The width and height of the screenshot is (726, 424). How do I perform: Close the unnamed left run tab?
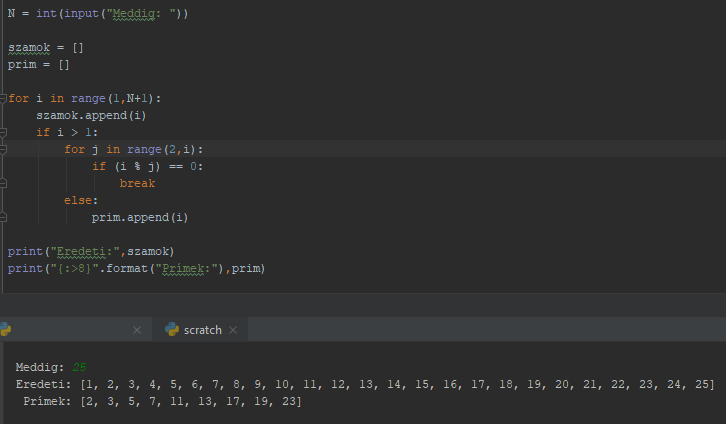137,330
